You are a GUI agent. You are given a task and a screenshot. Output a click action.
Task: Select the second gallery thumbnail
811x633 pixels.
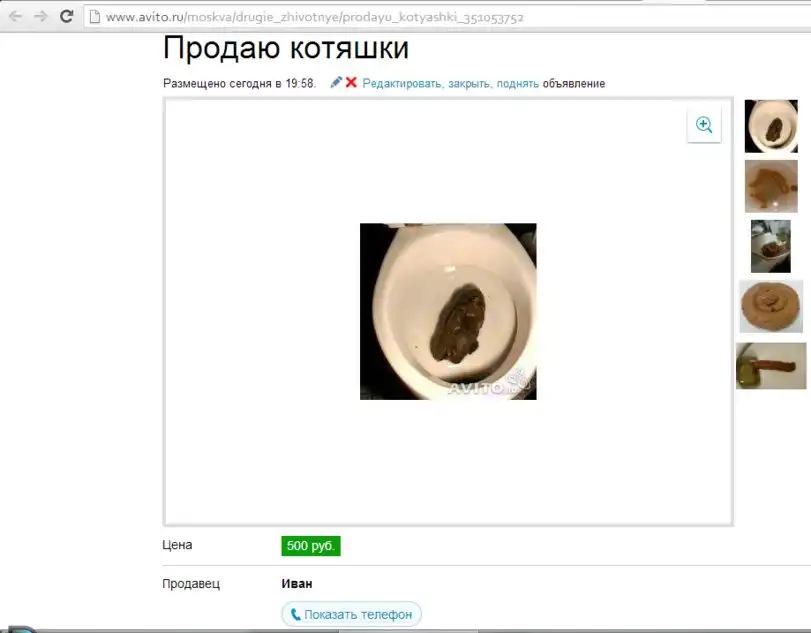tap(771, 186)
